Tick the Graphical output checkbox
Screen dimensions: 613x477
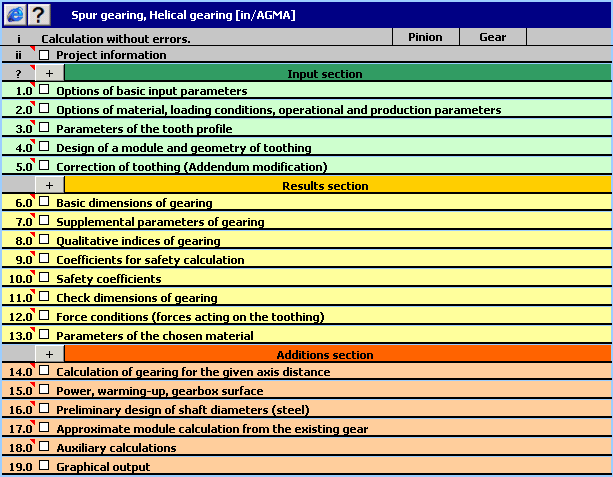click(x=43, y=466)
